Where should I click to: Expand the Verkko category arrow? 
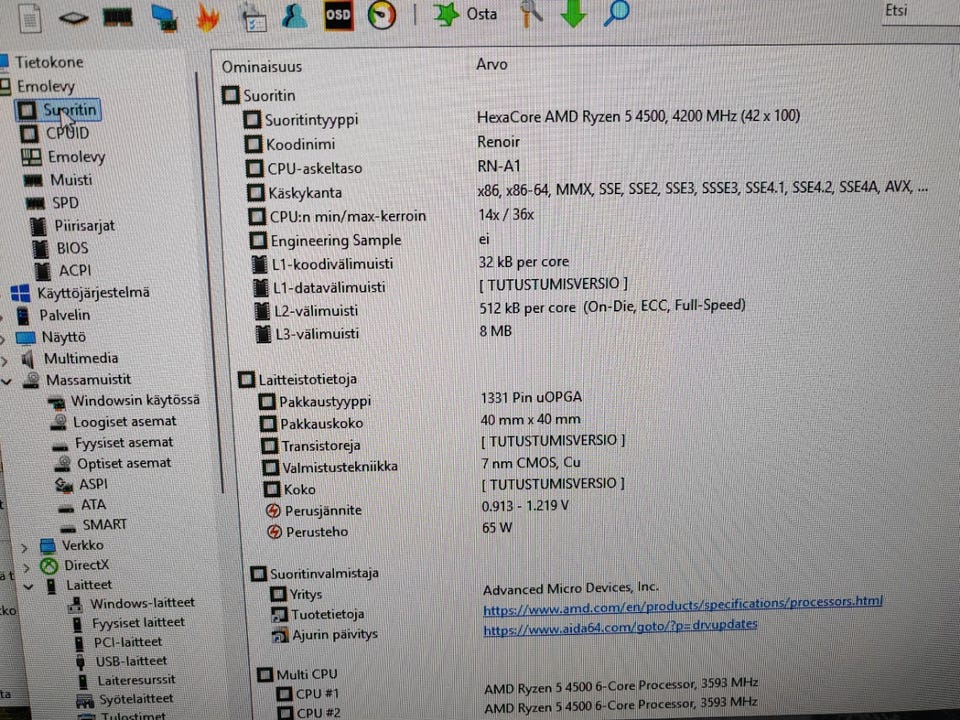24,547
